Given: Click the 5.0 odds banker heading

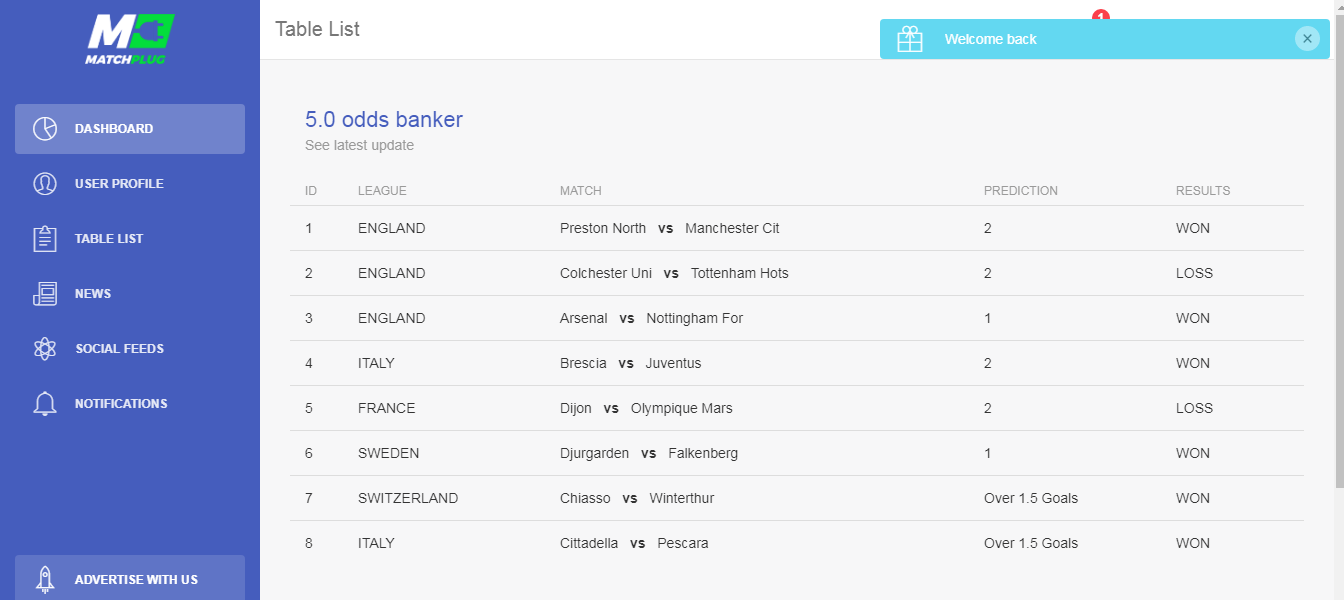Looking at the screenshot, I should [384, 120].
